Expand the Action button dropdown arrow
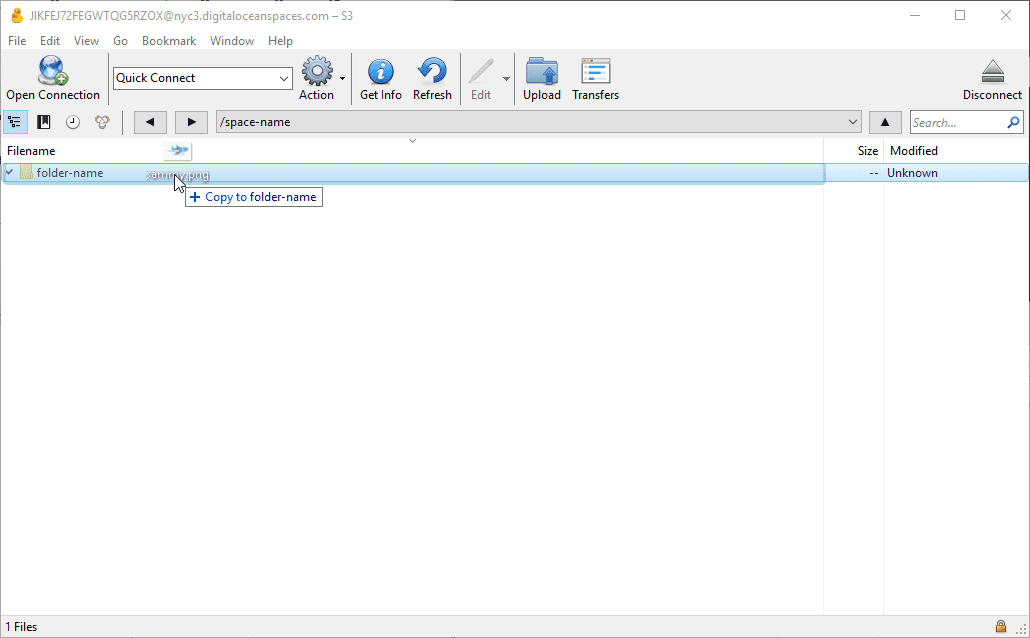Viewport: 1030px width, 638px height. (342, 79)
